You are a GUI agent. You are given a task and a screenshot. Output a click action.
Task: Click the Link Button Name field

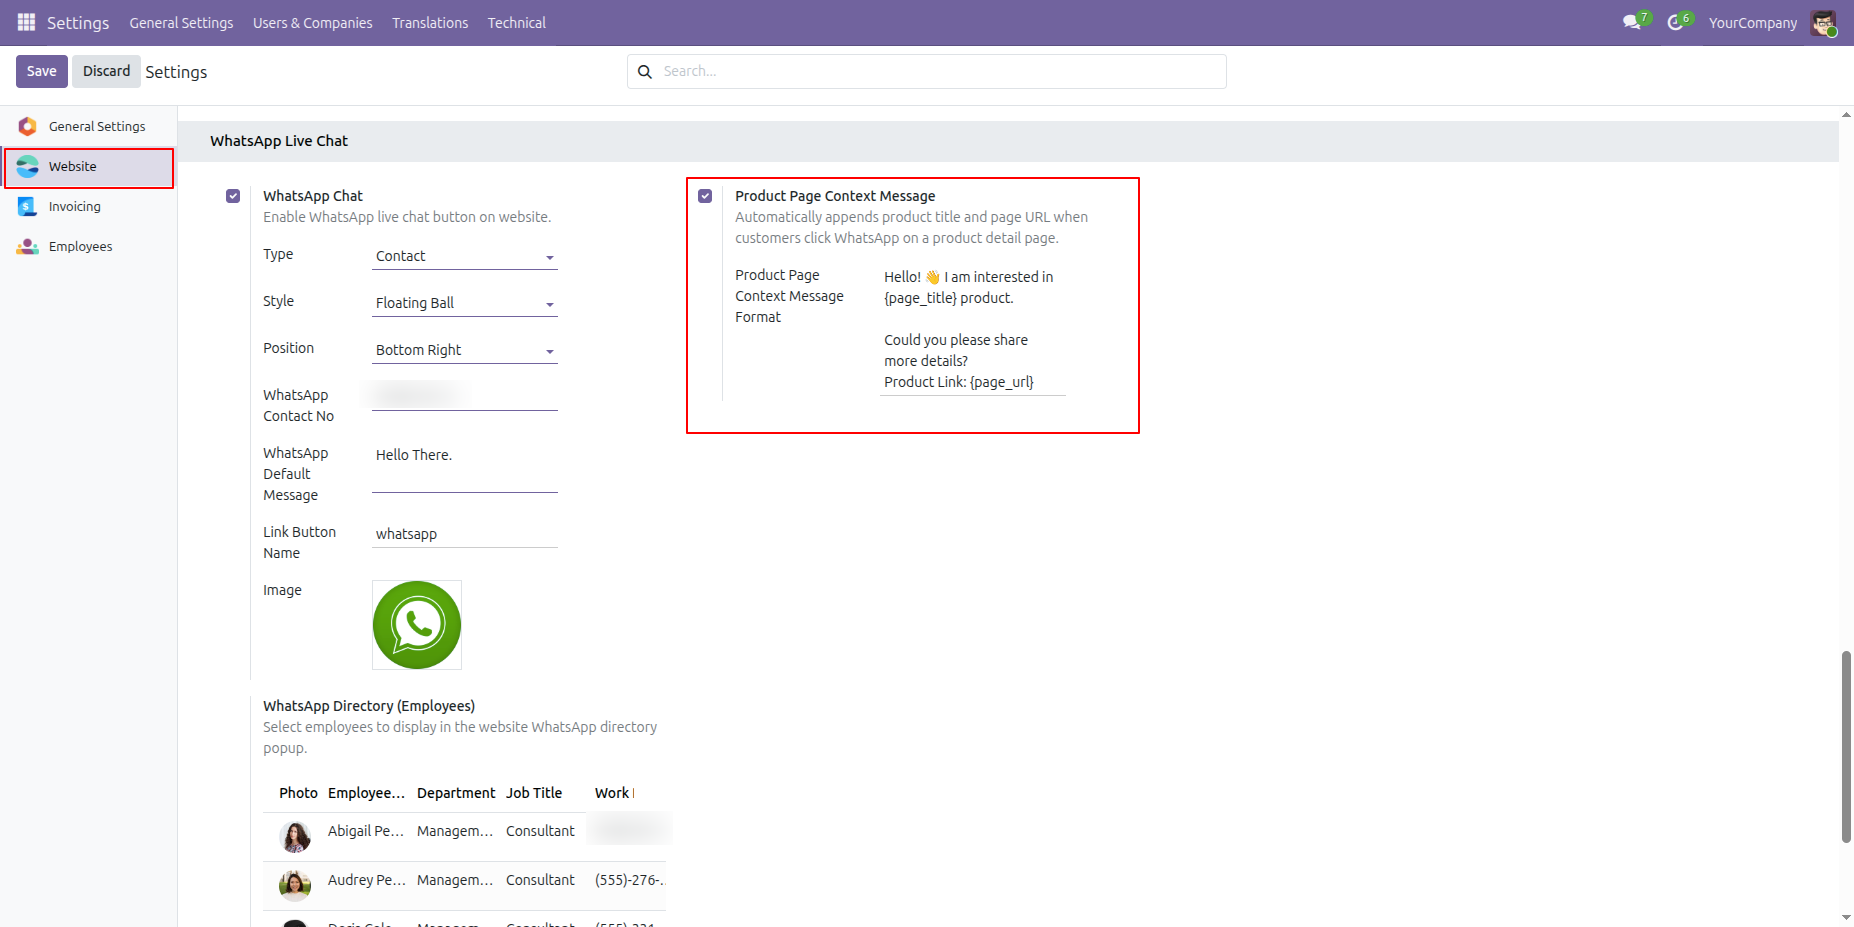coord(464,534)
